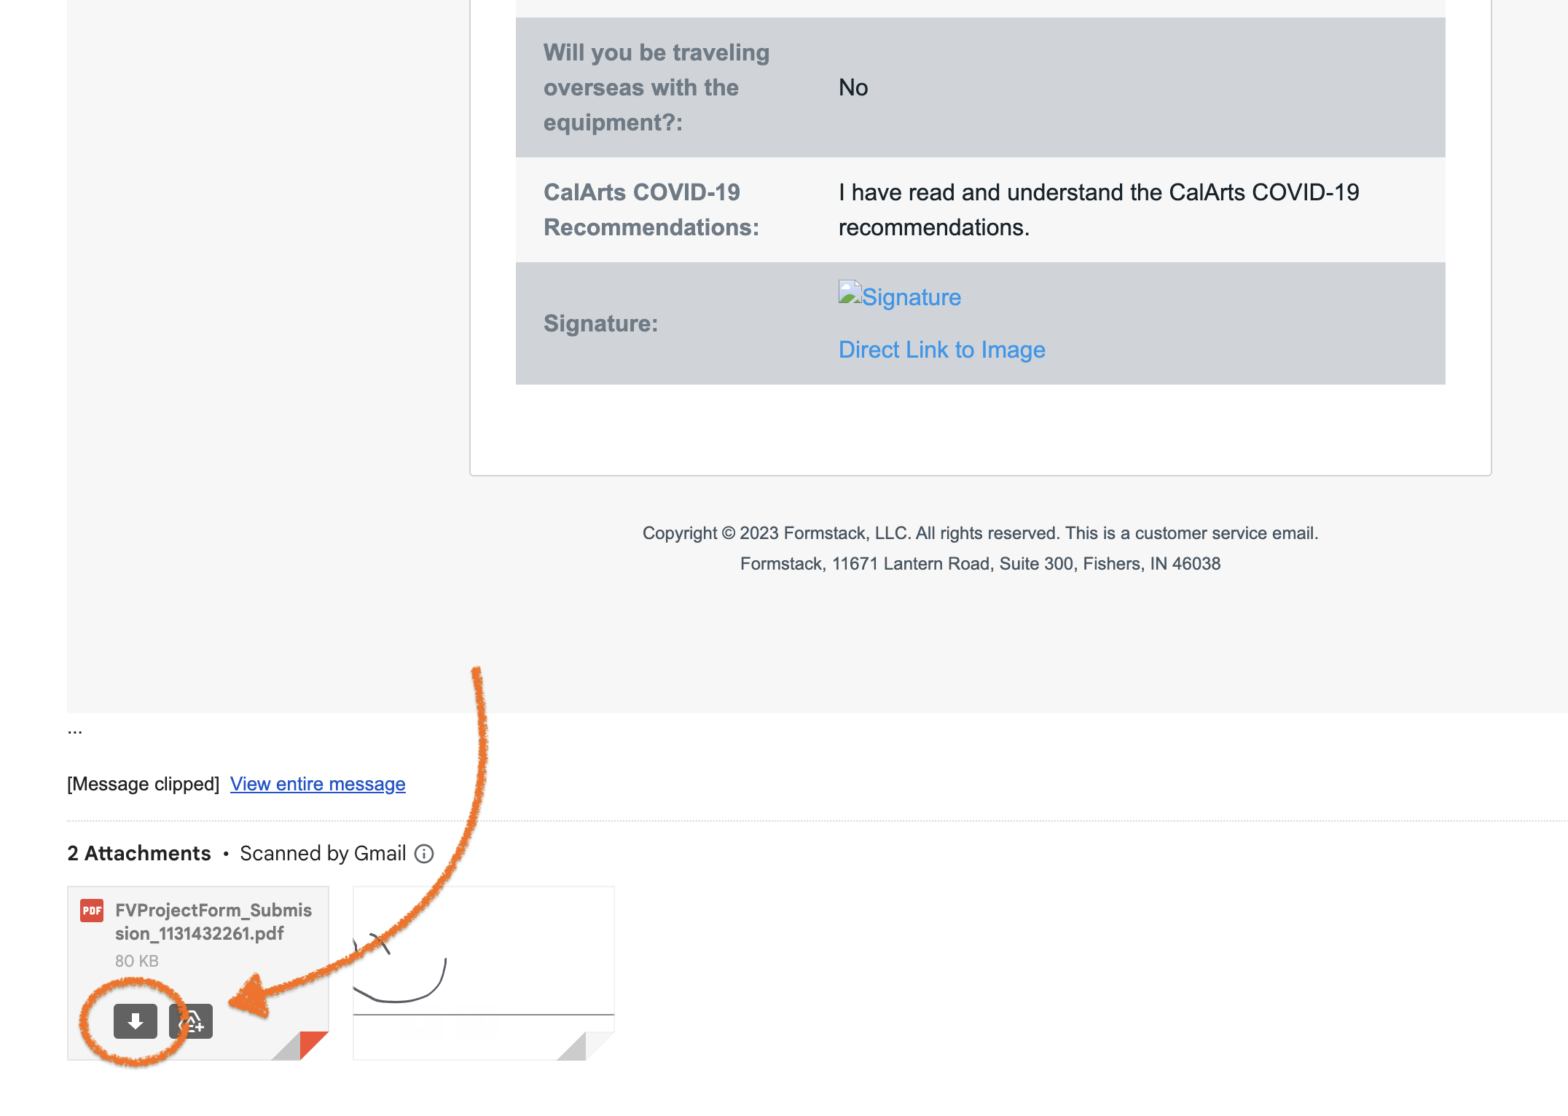Image resolution: width=1568 pixels, height=1116 pixels.
Task: Click the red folded corner of PDF attachment
Action: click(314, 1046)
